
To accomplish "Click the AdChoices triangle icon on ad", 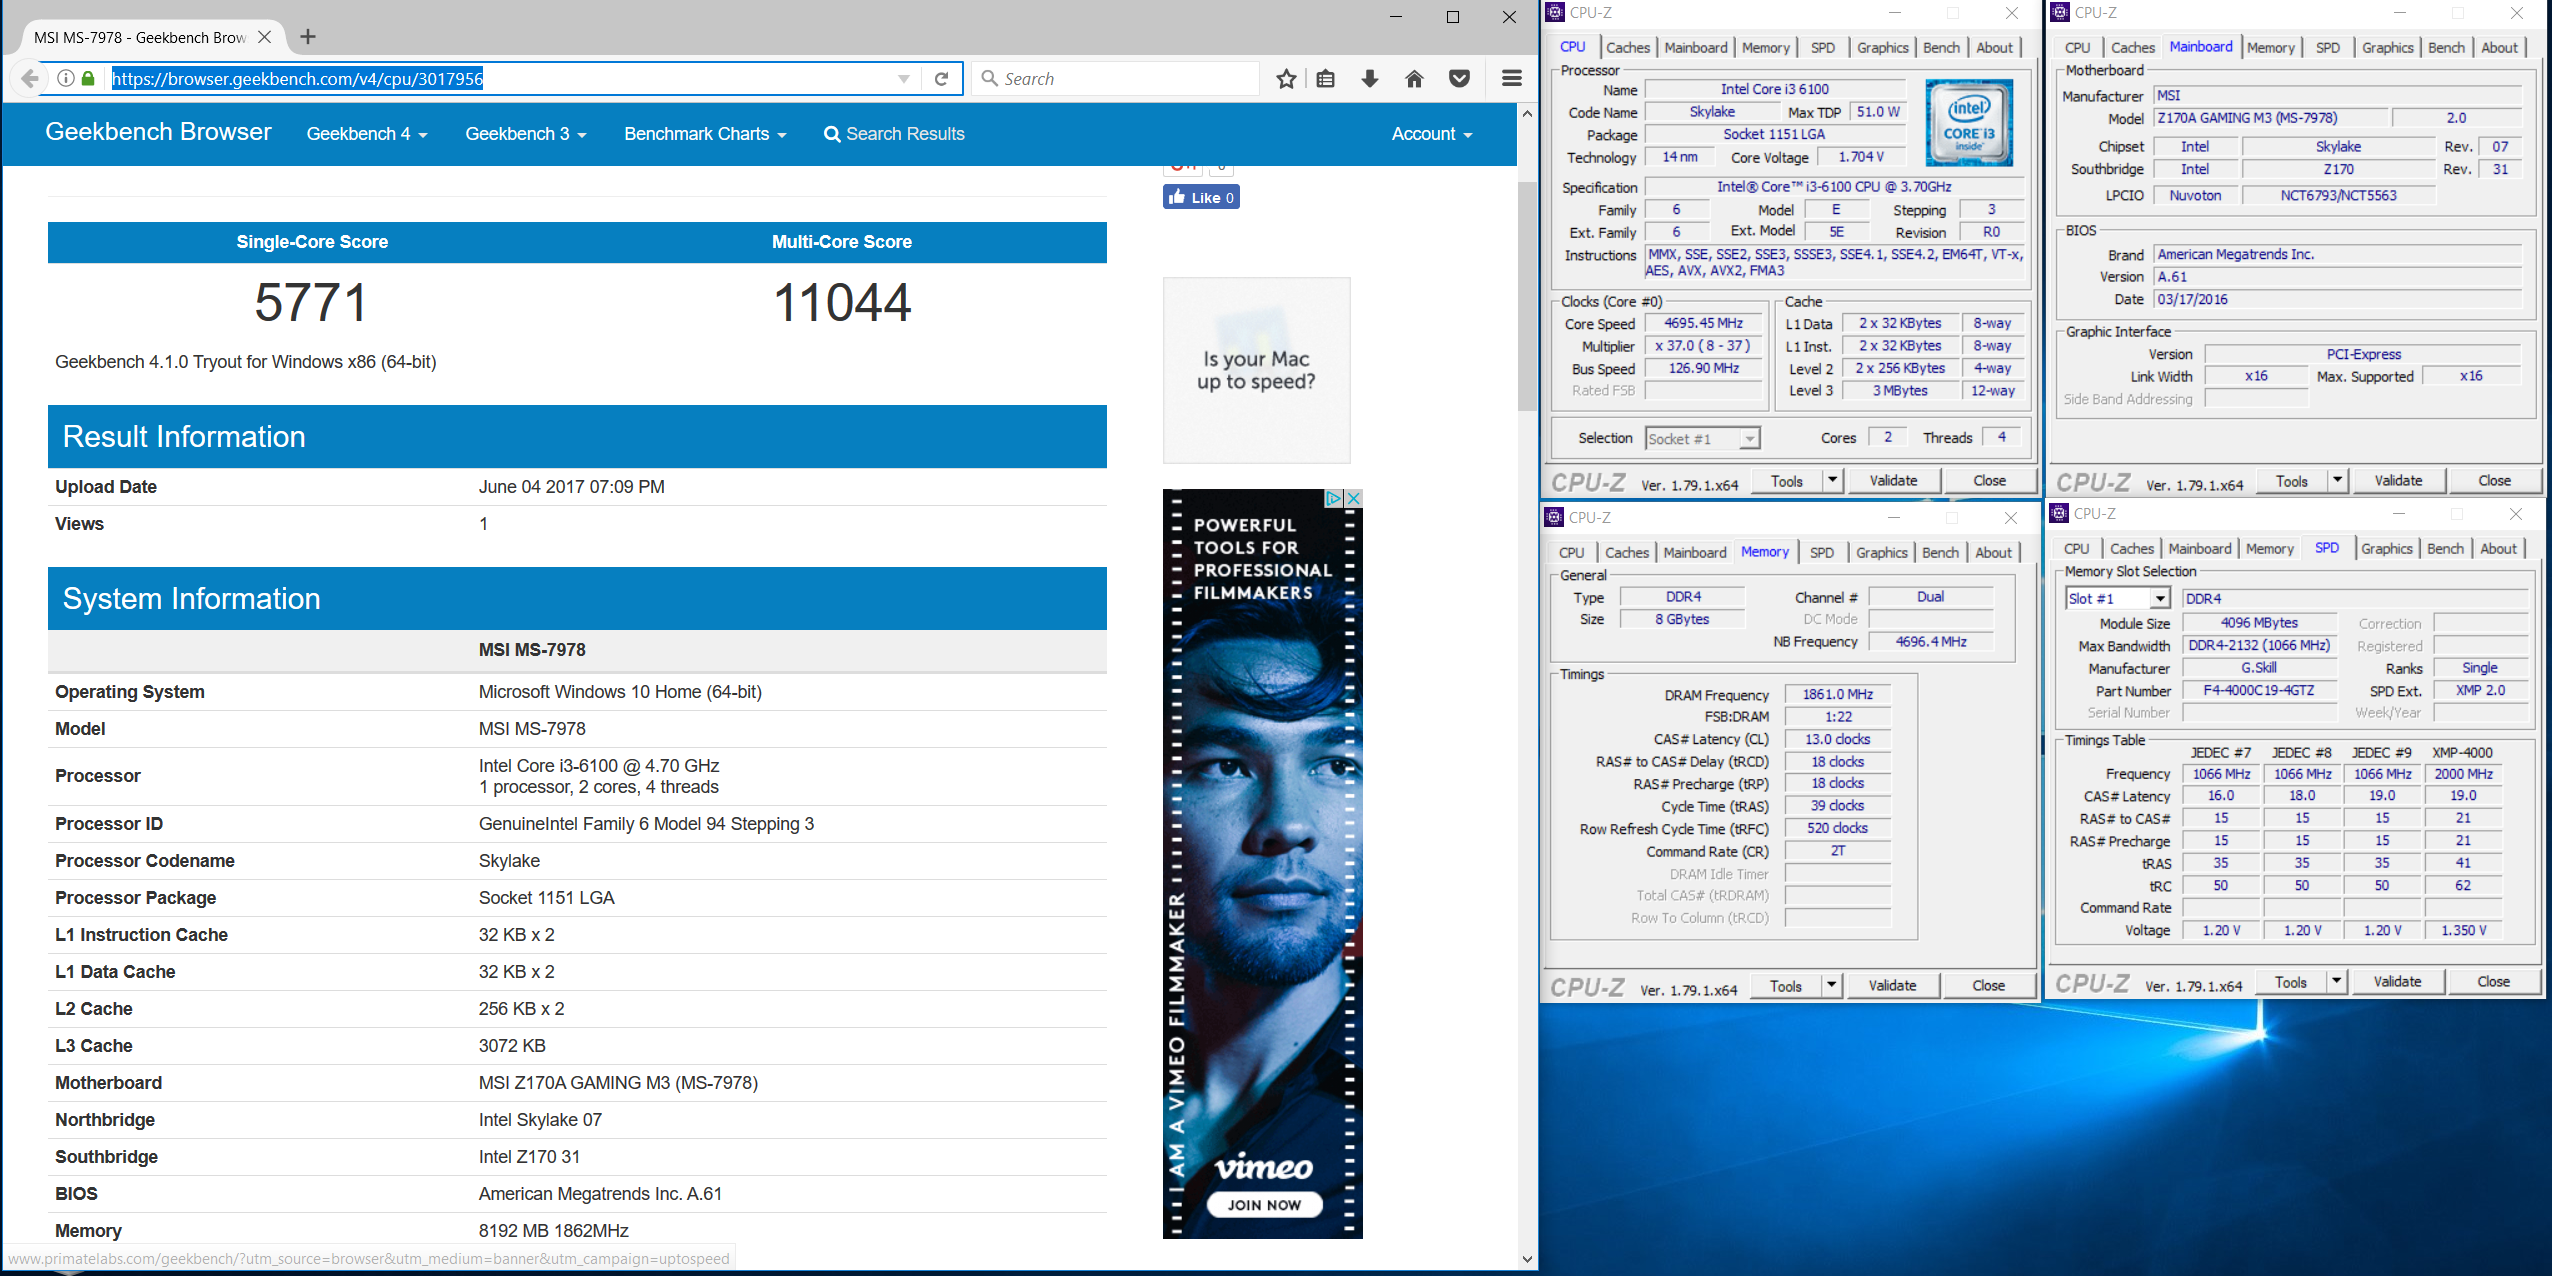I will point(1334,498).
